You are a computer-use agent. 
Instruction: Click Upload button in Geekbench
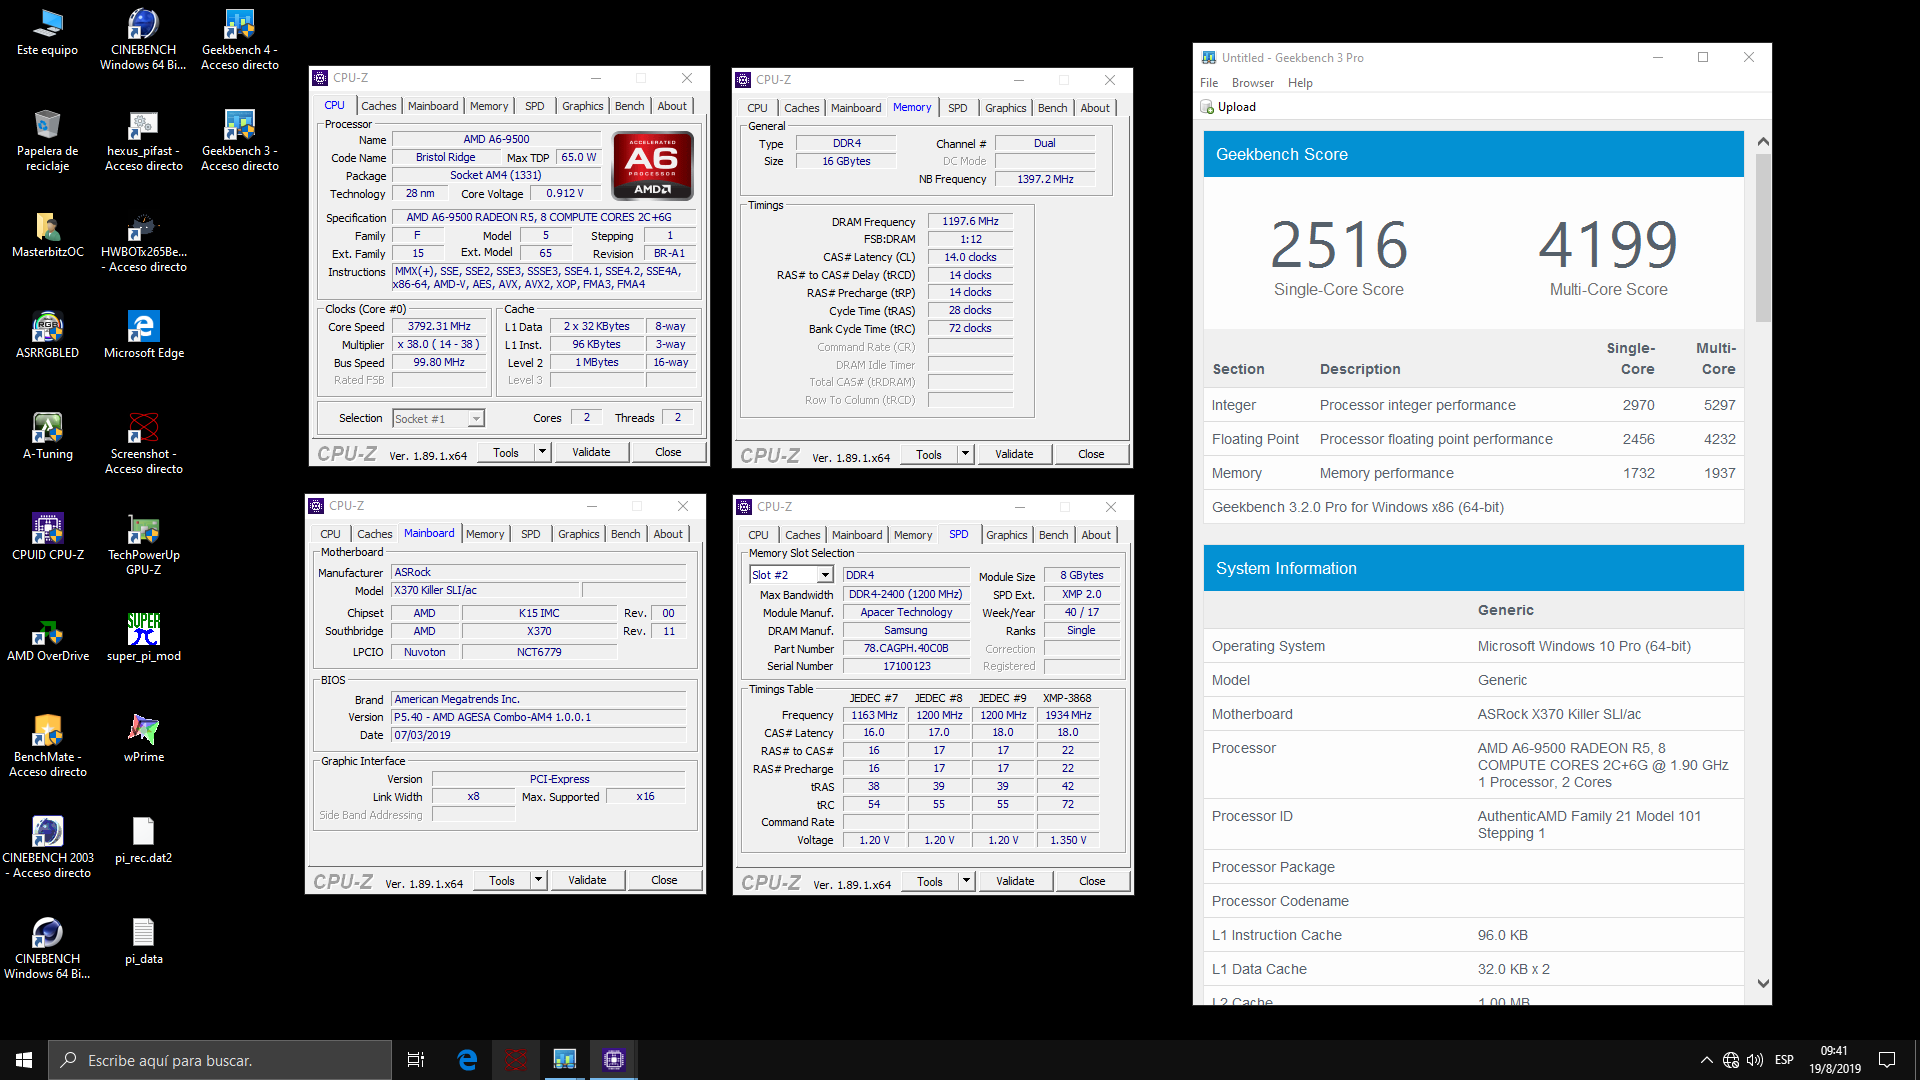coord(1229,107)
